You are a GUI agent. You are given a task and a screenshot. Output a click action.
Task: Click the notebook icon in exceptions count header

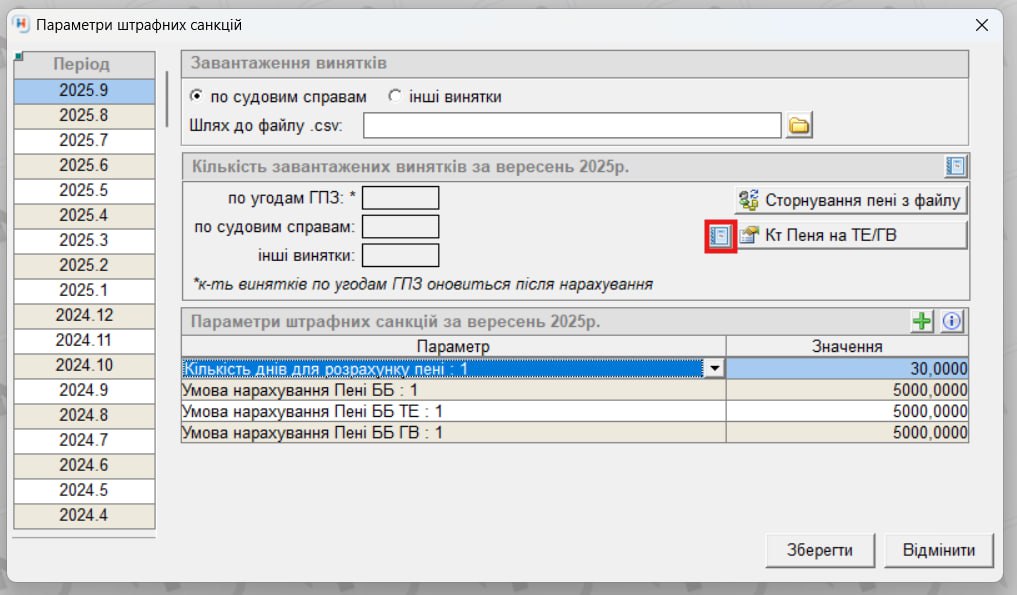pos(955,166)
